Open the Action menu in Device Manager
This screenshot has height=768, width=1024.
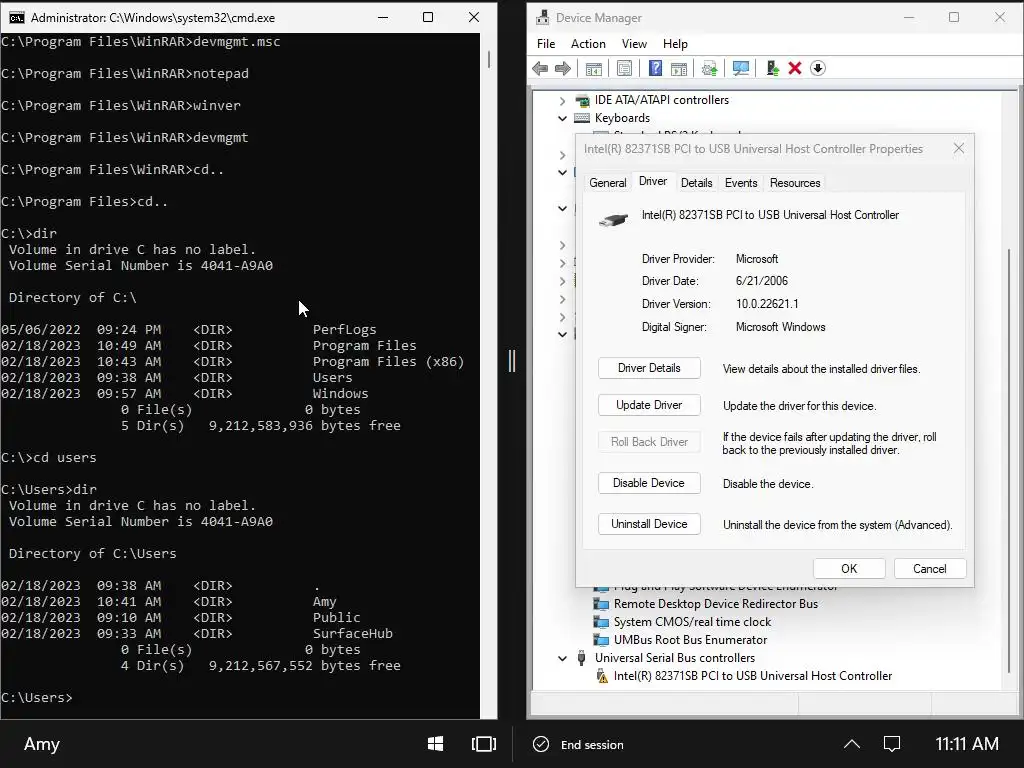(588, 44)
